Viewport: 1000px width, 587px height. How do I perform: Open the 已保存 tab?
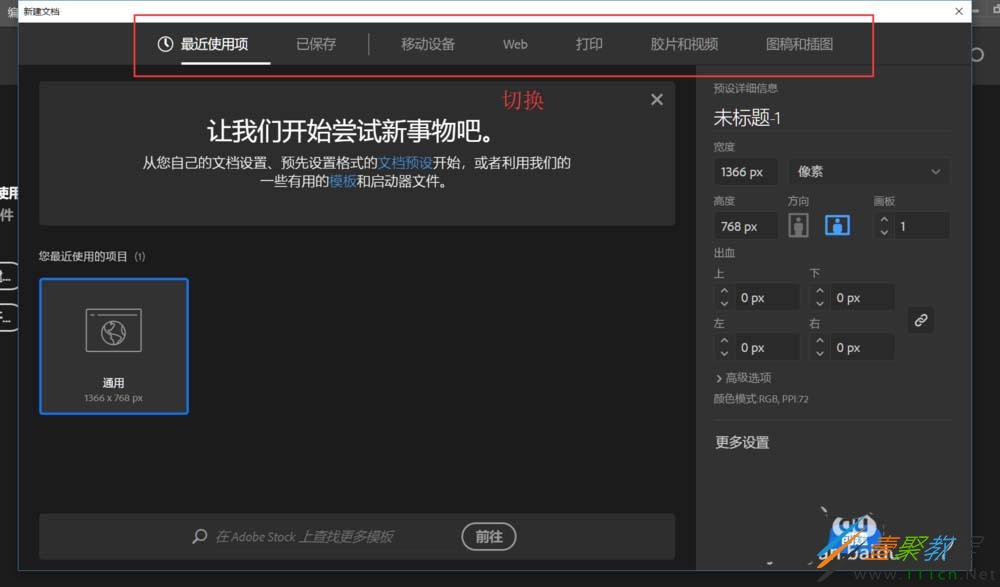click(x=316, y=44)
